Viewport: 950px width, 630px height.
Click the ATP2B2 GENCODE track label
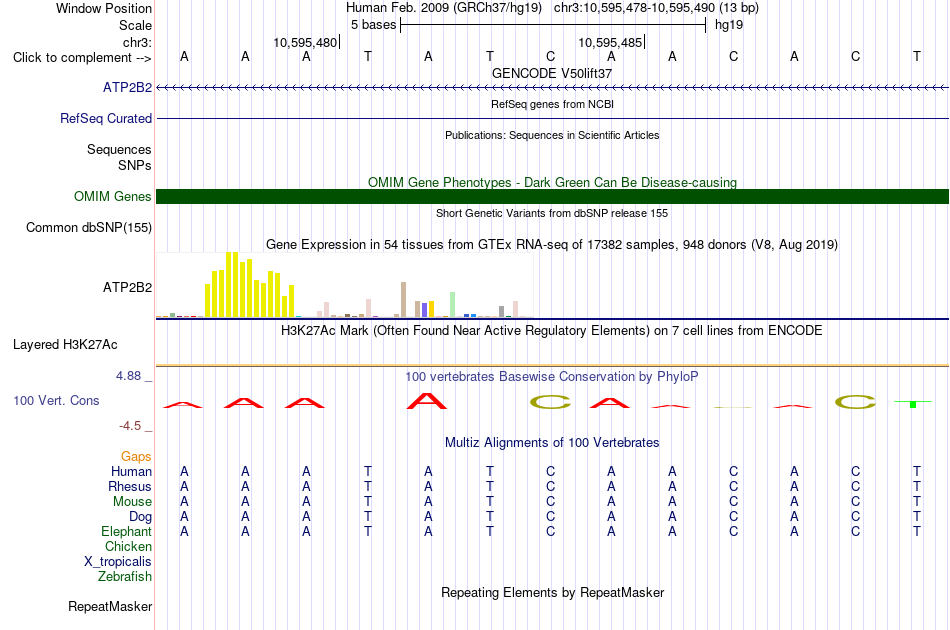click(127, 87)
